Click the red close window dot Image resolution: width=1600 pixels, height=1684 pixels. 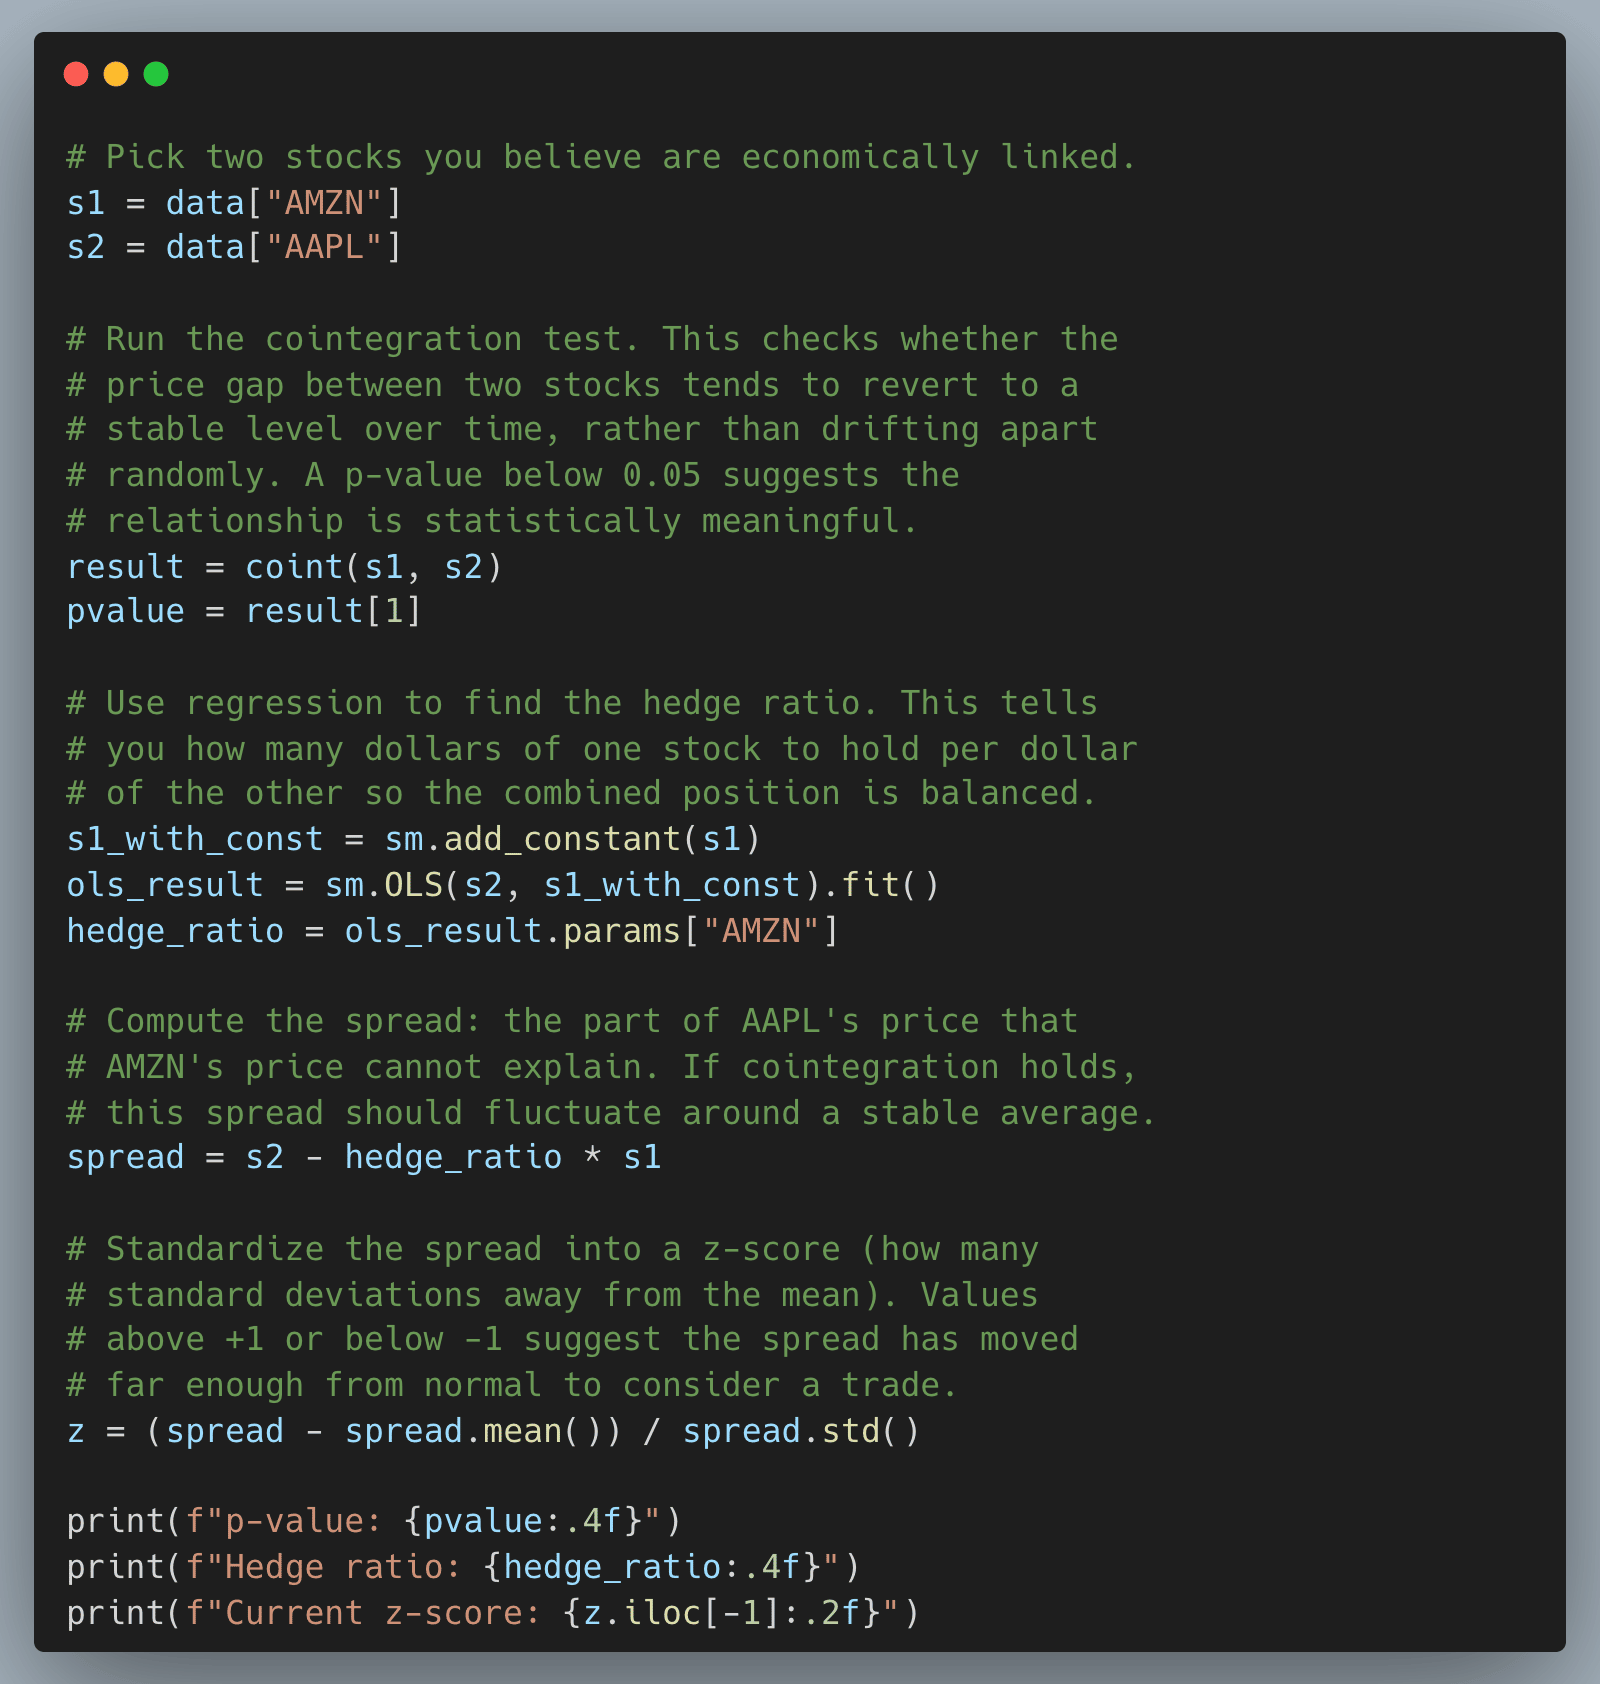(x=76, y=74)
